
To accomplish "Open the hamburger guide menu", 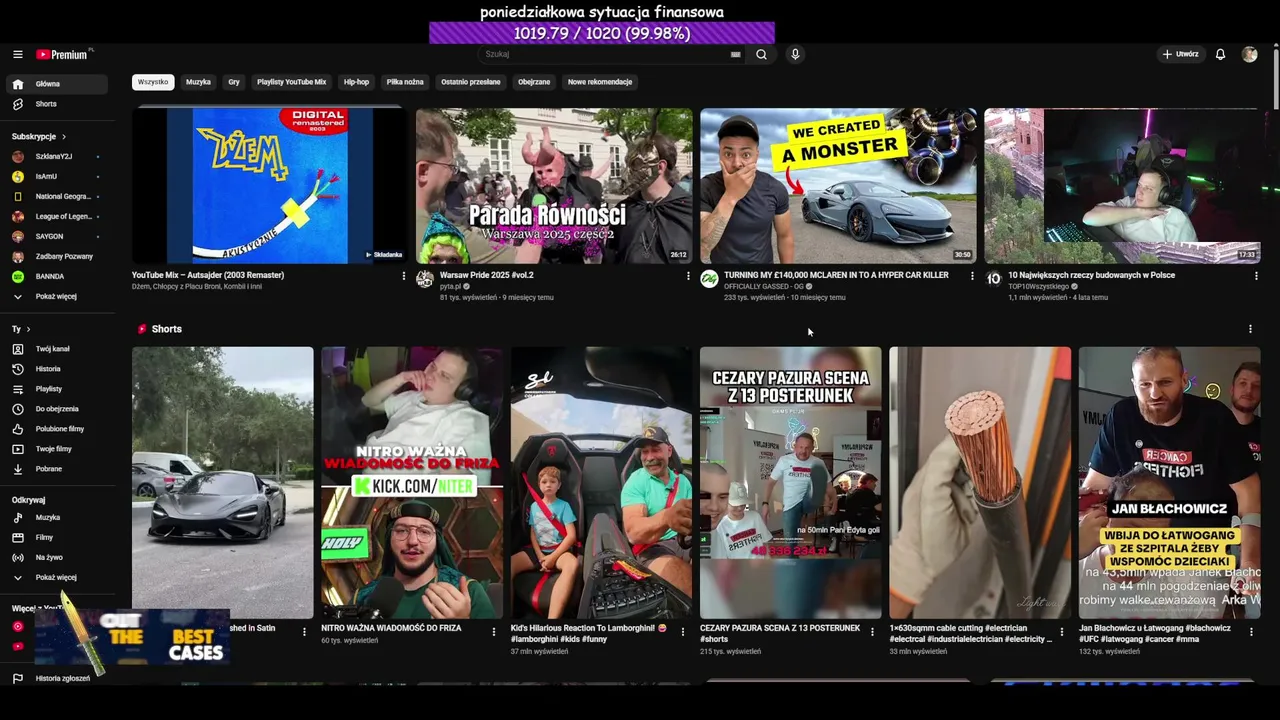I will pos(18,55).
